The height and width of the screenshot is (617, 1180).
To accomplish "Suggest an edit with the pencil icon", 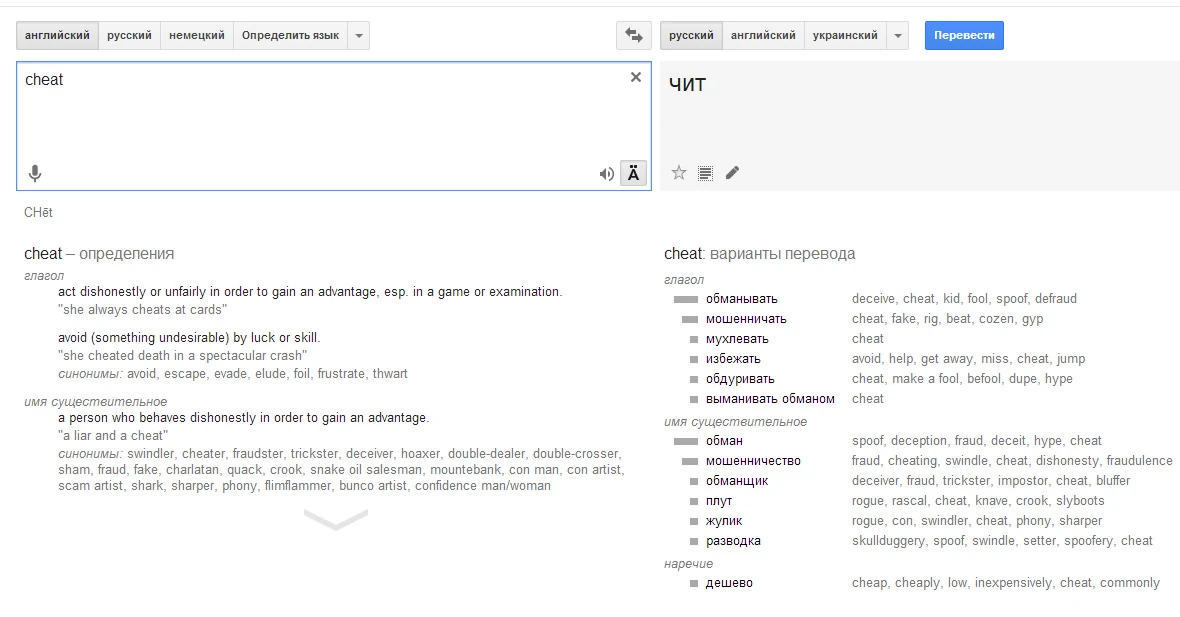I will click(x=732, y=173).
